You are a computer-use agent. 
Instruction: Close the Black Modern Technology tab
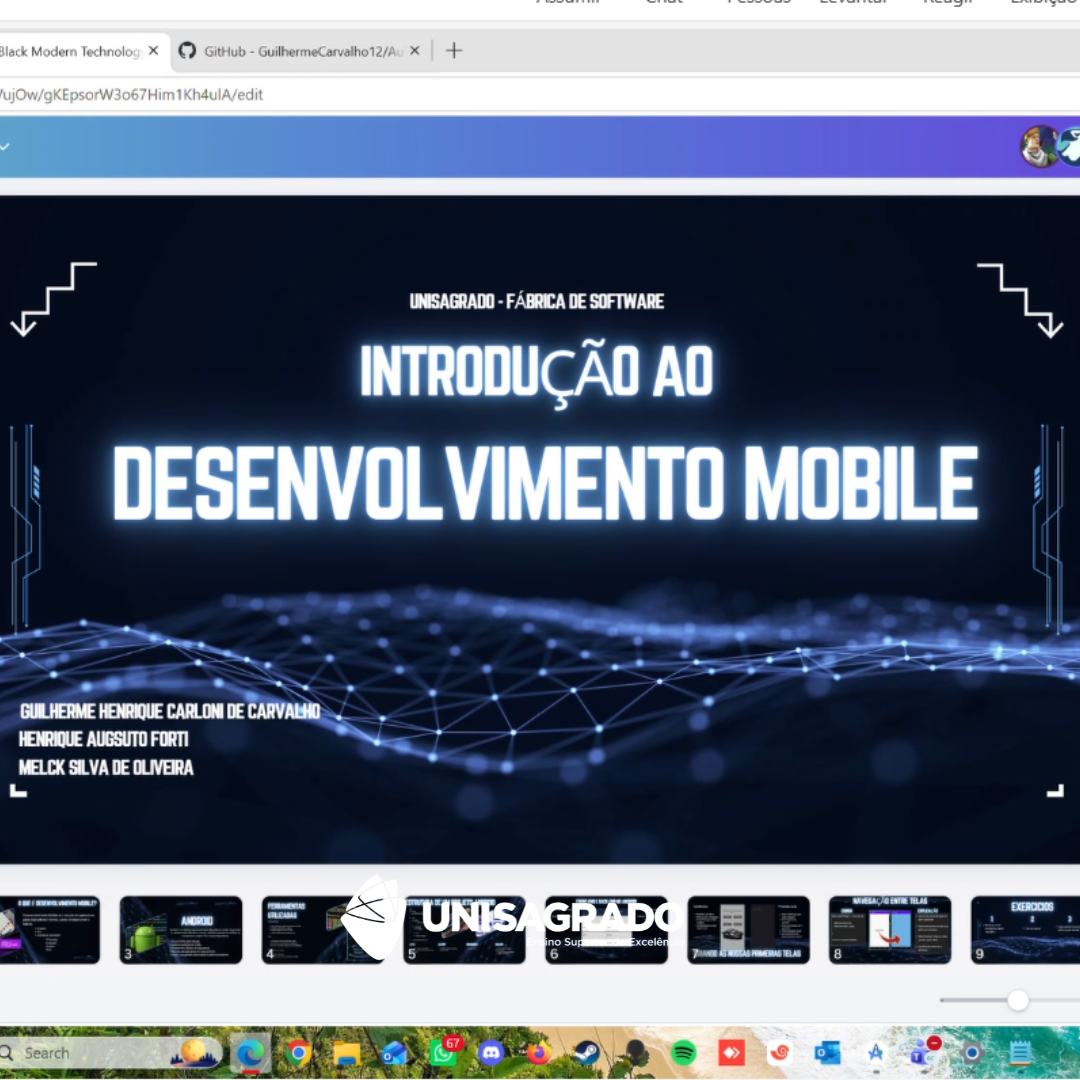pyautogui.click(x=154, y=51)
